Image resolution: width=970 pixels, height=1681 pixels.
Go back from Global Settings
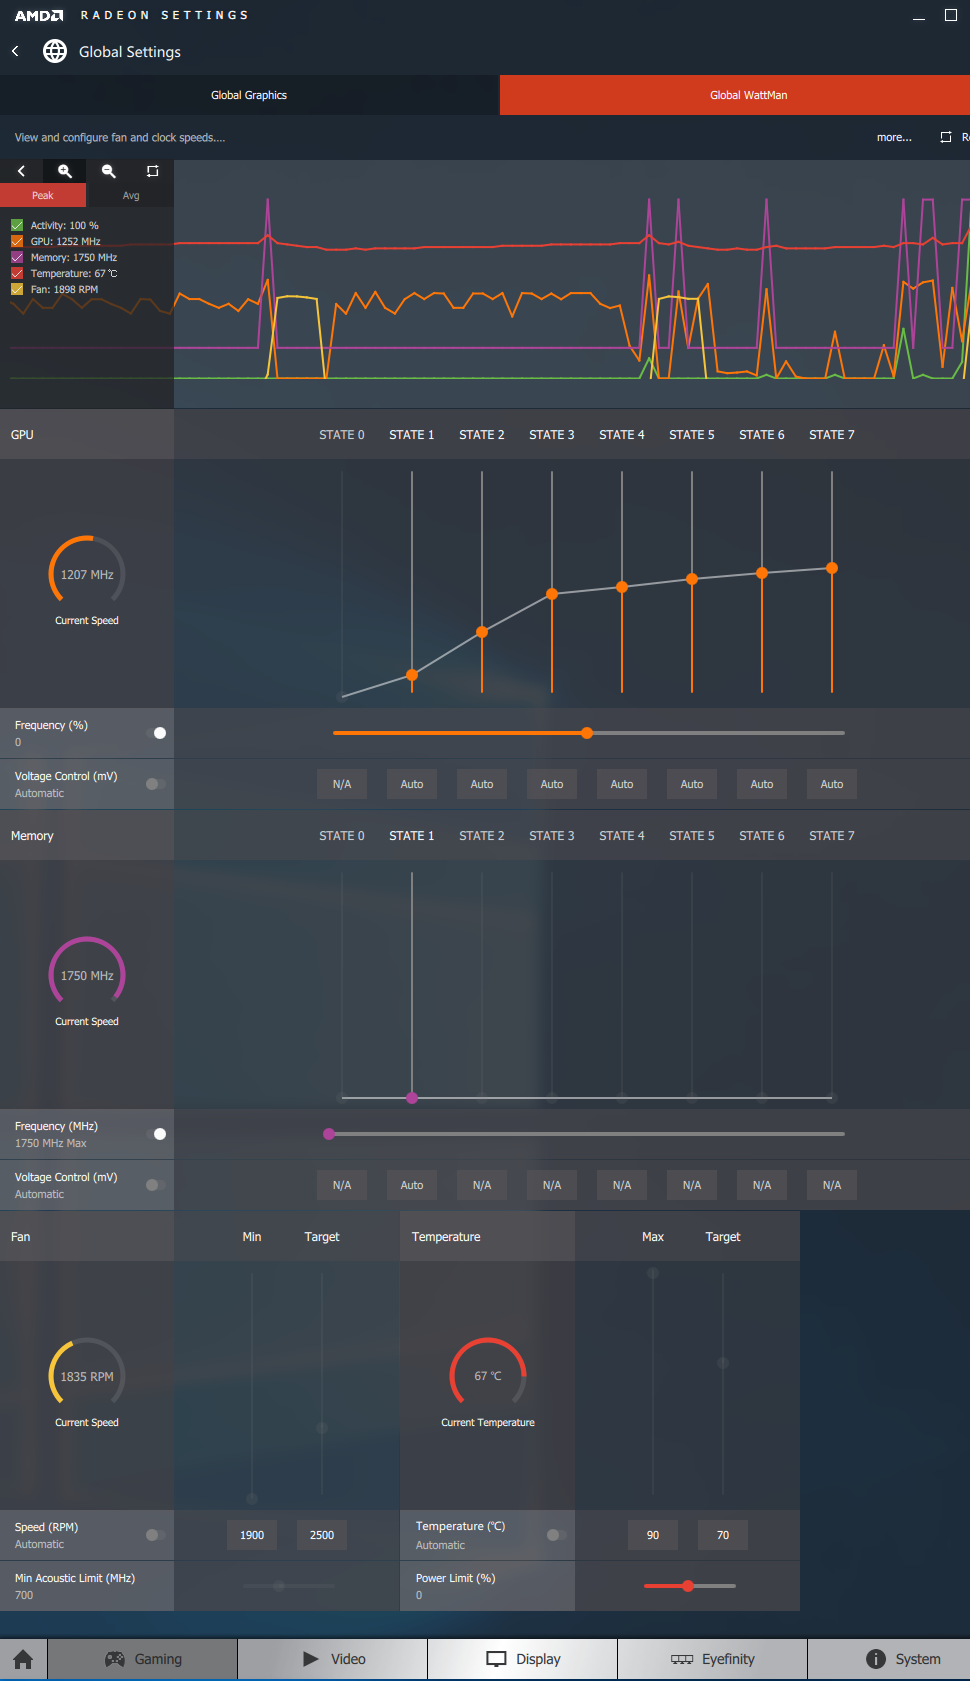tap(15, 51)
